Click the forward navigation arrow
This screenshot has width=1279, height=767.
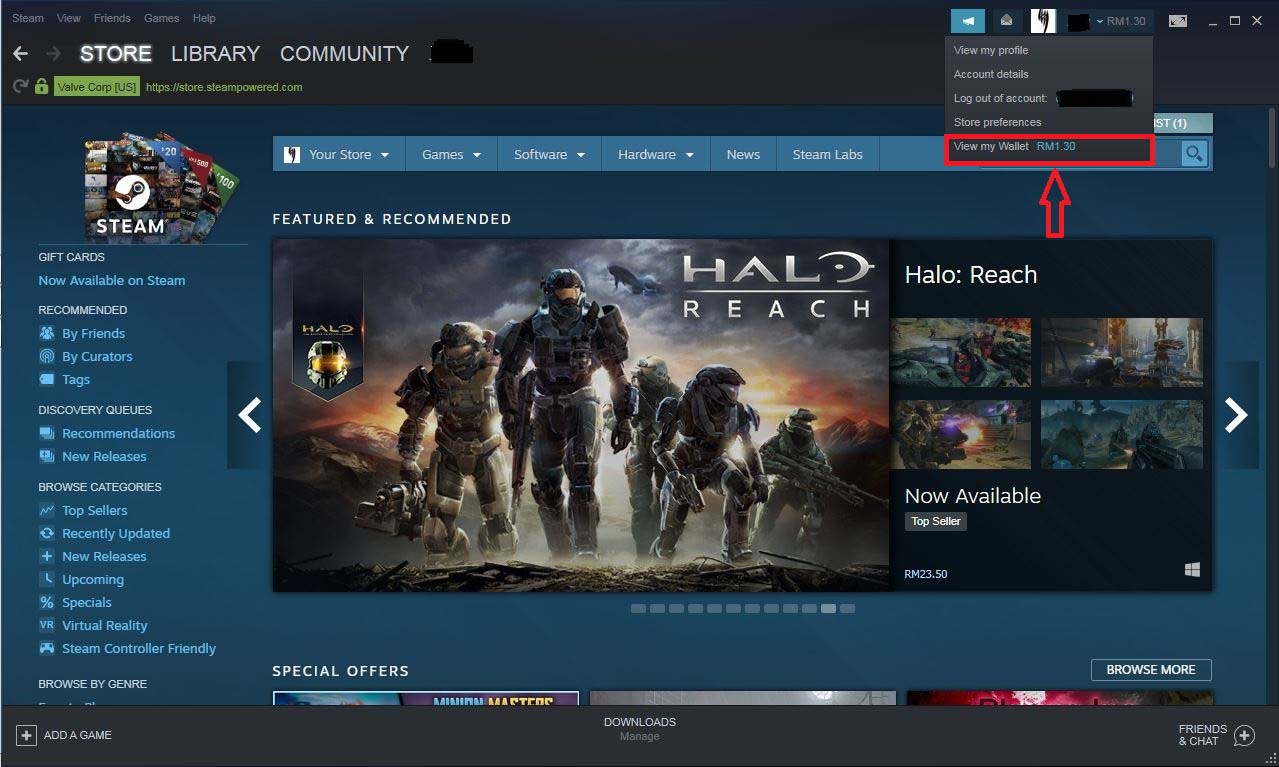coord(54,54)
